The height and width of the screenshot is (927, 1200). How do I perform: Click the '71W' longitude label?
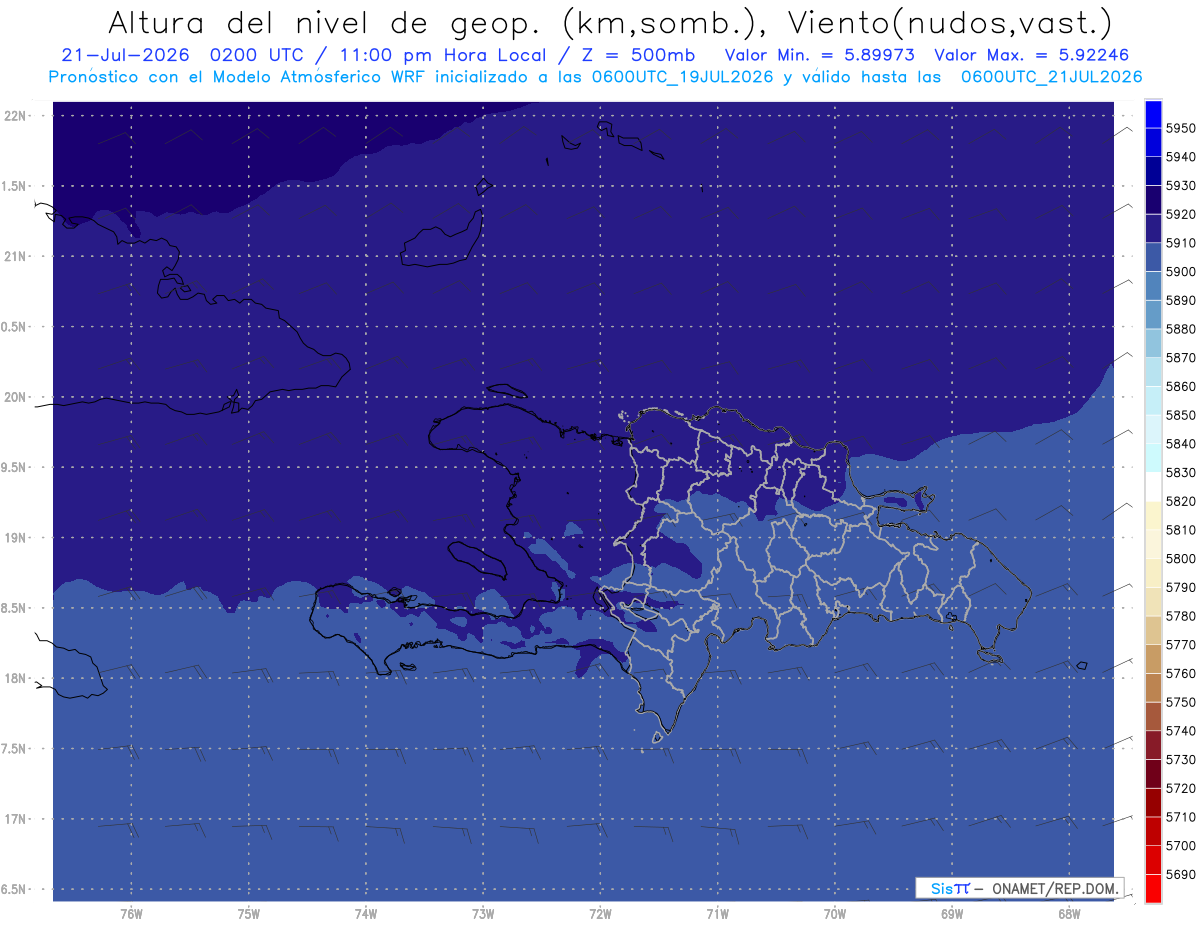click(717, 914)
